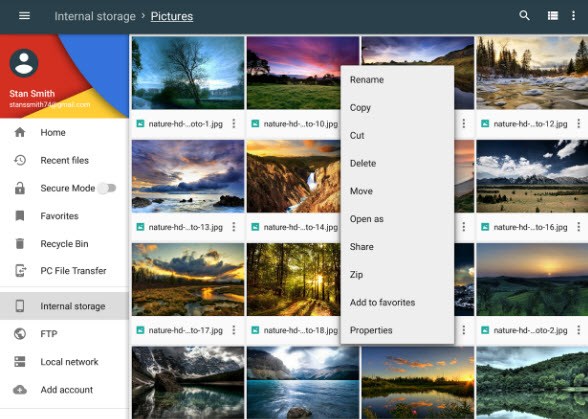Click the search magnifier icon
The image size is (588, 419).
point(524,15)
